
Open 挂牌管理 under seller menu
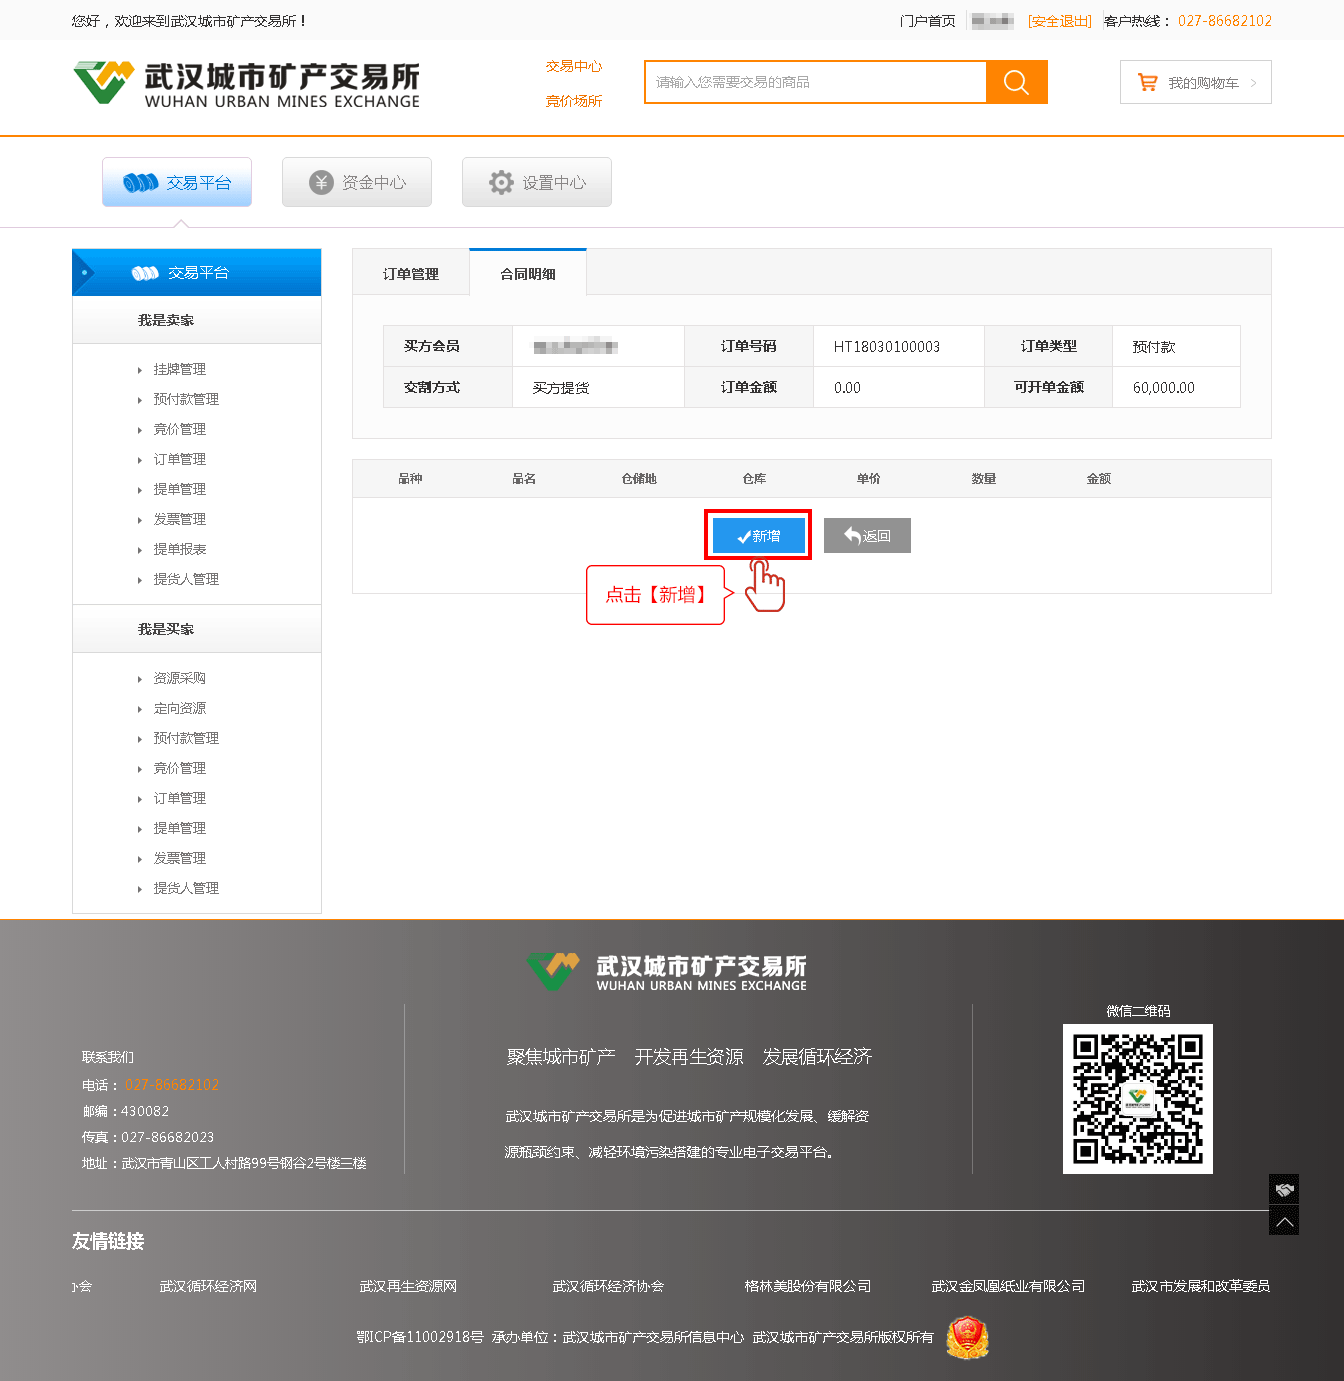(180, 370)
